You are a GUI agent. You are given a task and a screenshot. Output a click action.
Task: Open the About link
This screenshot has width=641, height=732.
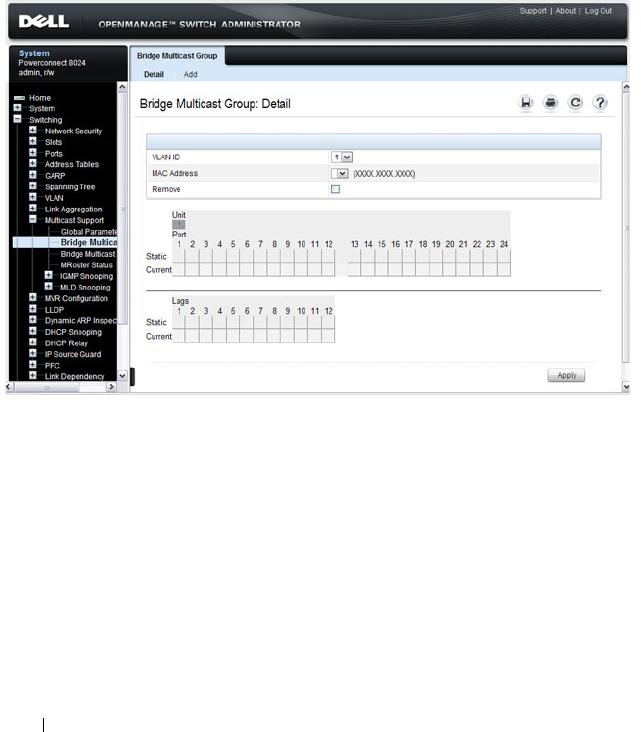point(565,11)
